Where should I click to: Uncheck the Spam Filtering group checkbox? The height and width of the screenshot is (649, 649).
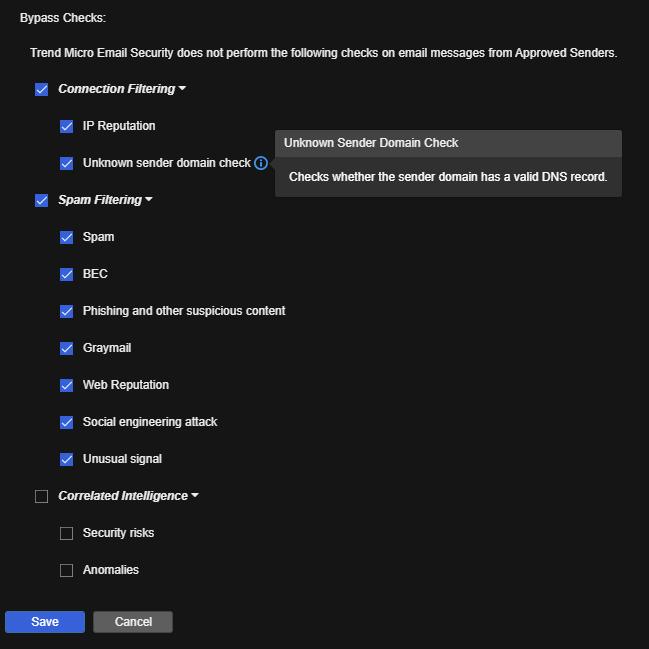point(42,201)
